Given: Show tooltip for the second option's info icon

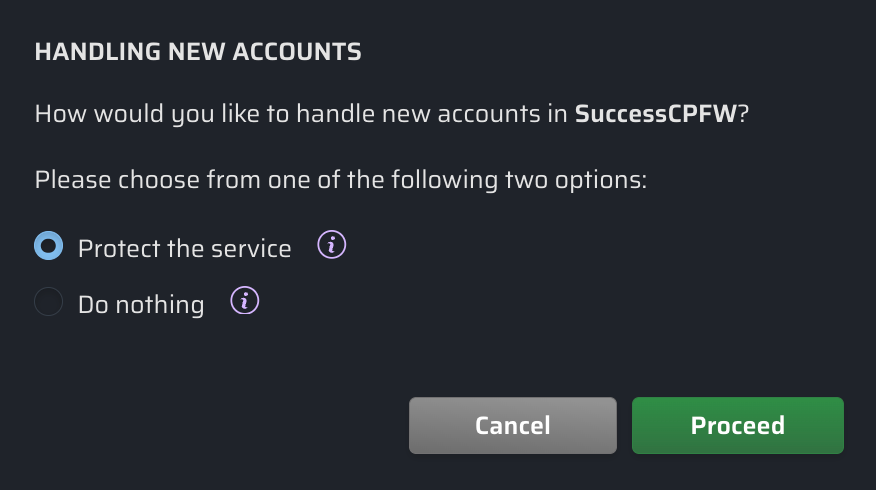Looking at the screenshot, I should coord(244,301).
